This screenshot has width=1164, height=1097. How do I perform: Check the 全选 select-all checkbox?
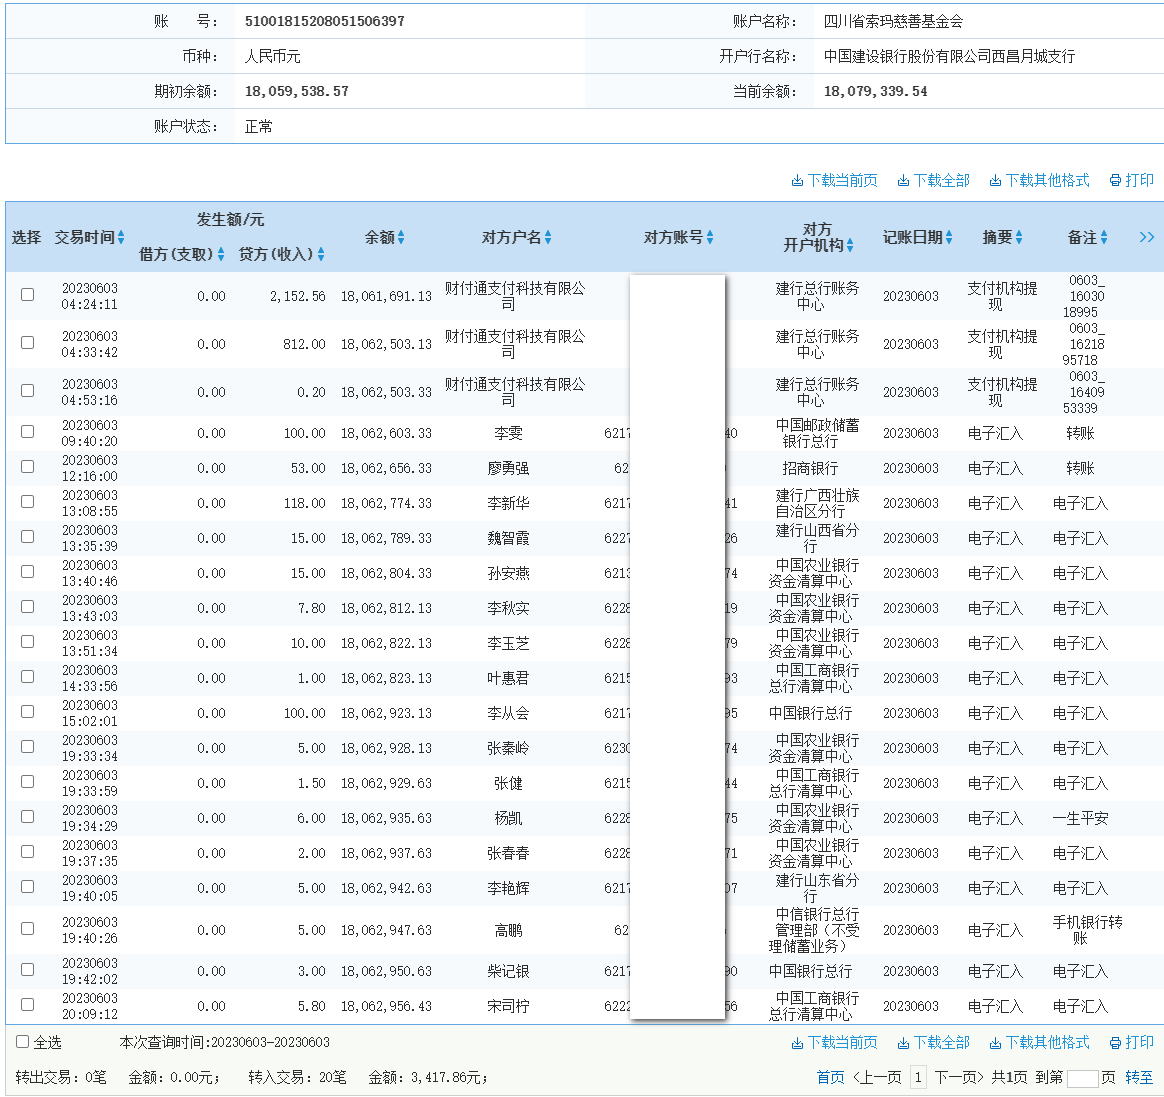coord(23,1041)
